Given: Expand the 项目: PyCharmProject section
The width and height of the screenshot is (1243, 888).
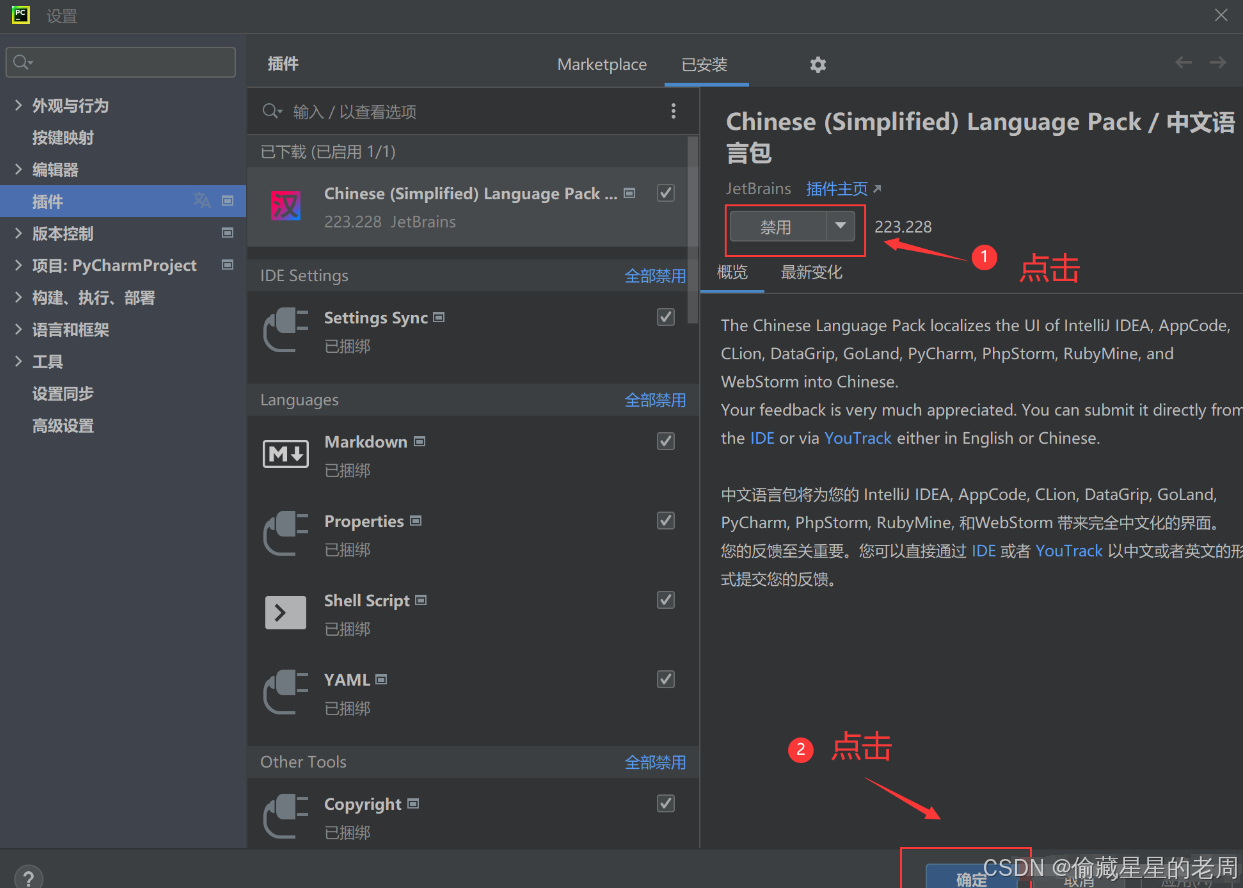Looking at the screenshot, I should pos(18,265).
